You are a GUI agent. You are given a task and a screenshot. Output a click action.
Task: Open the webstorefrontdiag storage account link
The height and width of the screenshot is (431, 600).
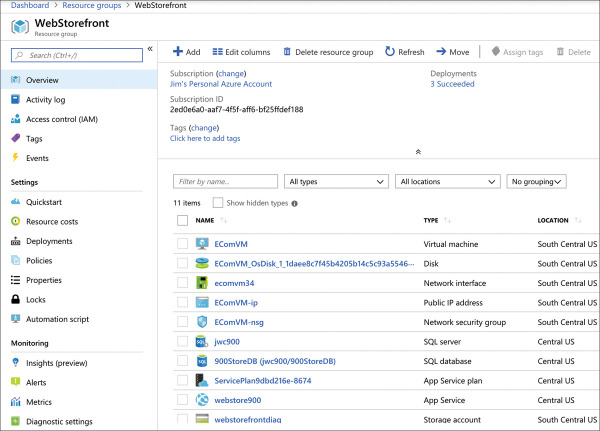point(248,420)
